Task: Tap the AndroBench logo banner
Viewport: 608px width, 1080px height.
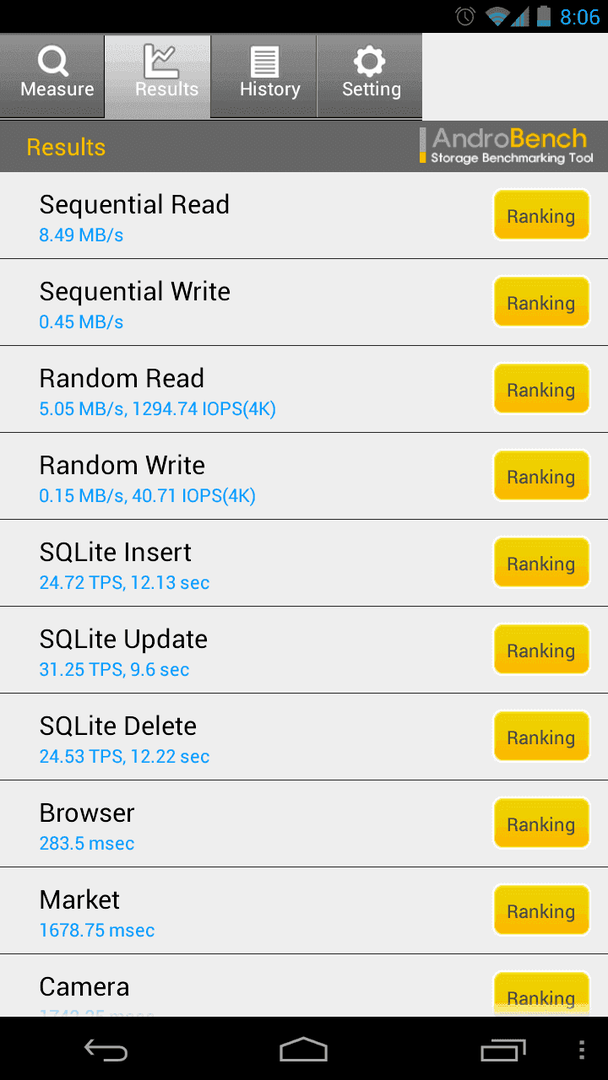Action: coord(507,145)
